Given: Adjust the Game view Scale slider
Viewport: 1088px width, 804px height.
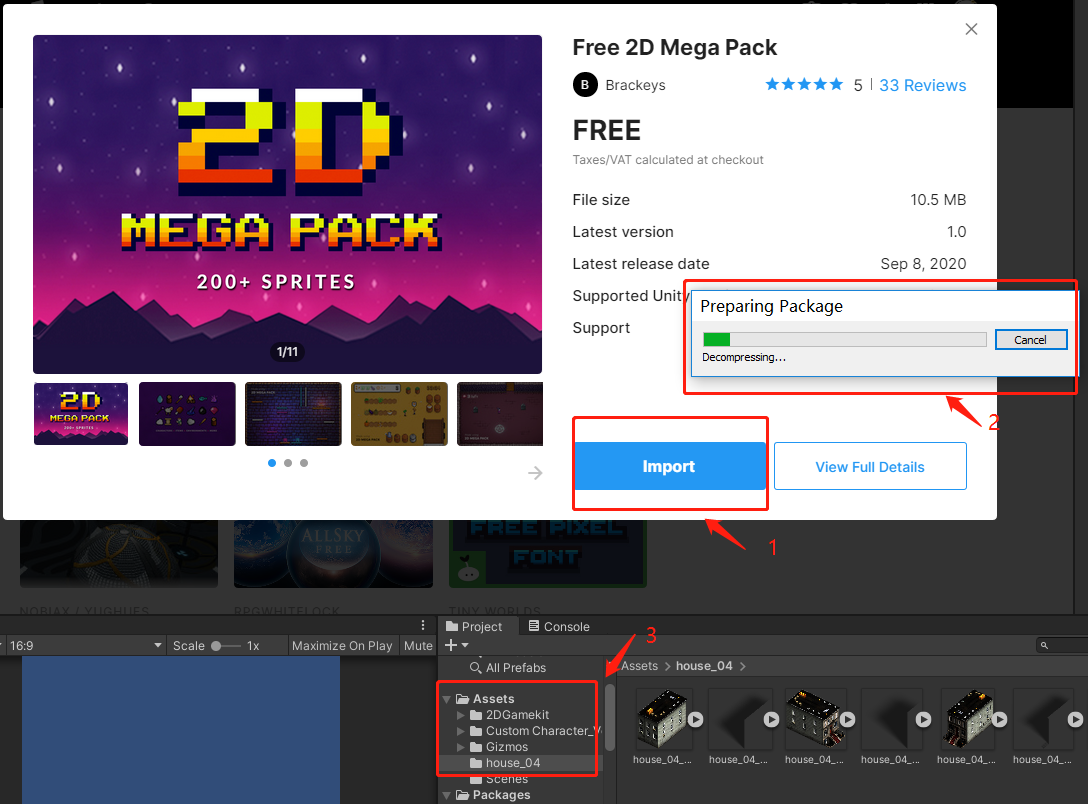Looking at the screenshot, I should pyautogui.click(x=226, y=645).
